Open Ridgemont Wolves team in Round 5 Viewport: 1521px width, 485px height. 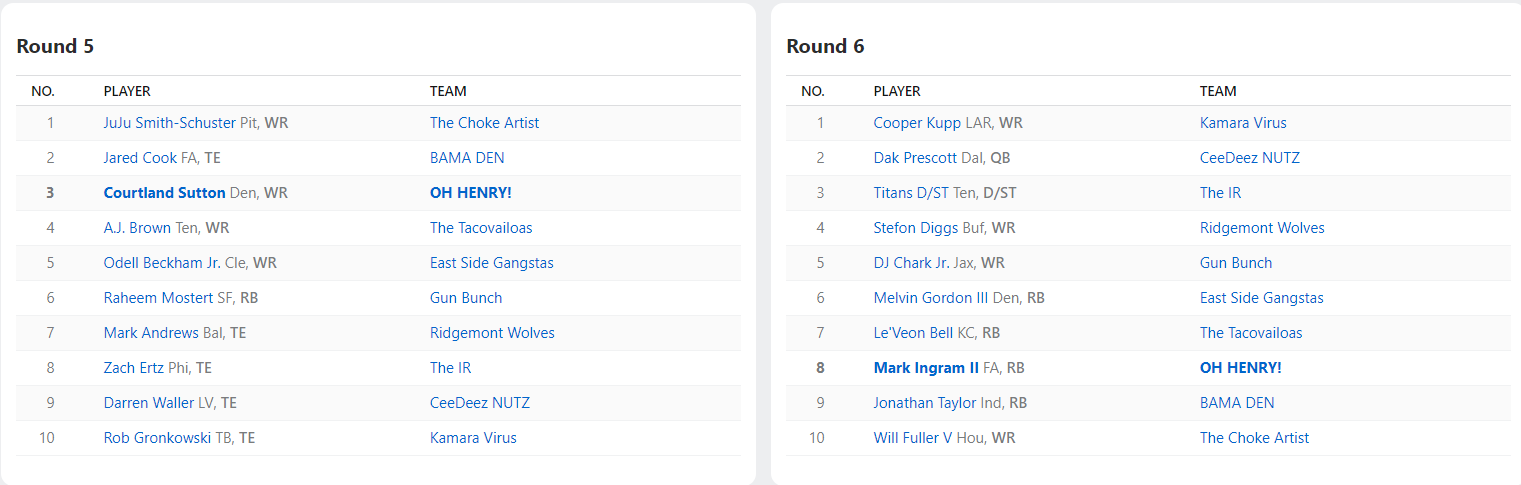tap(492, 333)
